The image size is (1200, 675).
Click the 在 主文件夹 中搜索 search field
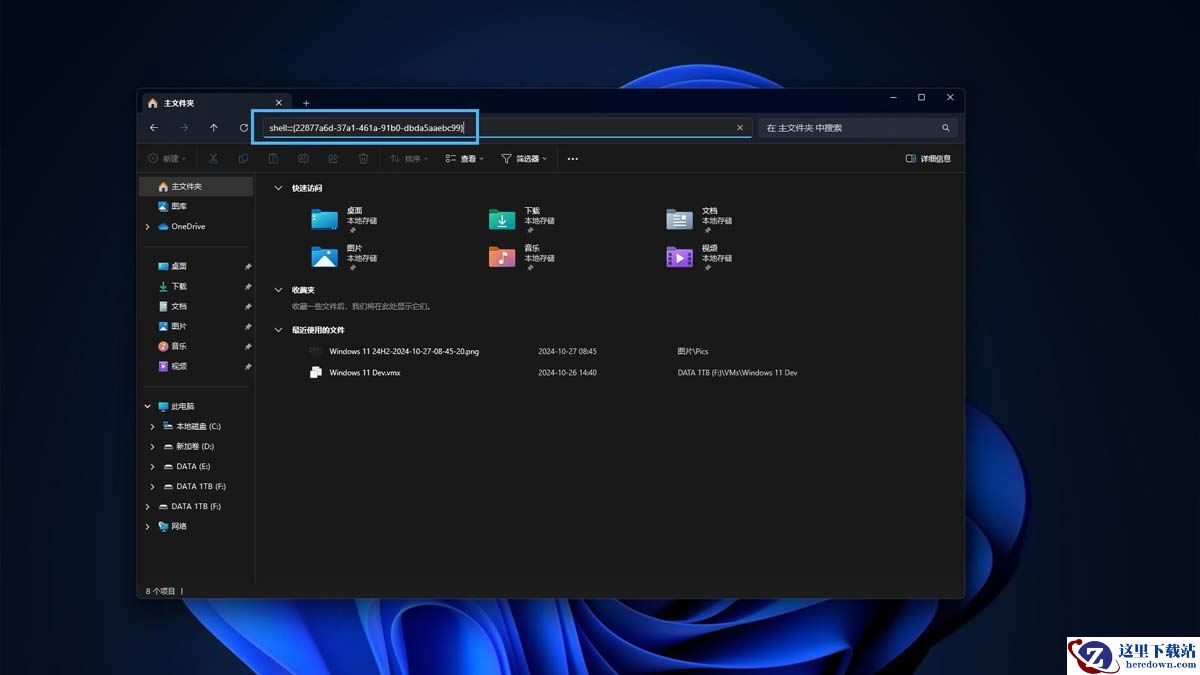(857, 128)
